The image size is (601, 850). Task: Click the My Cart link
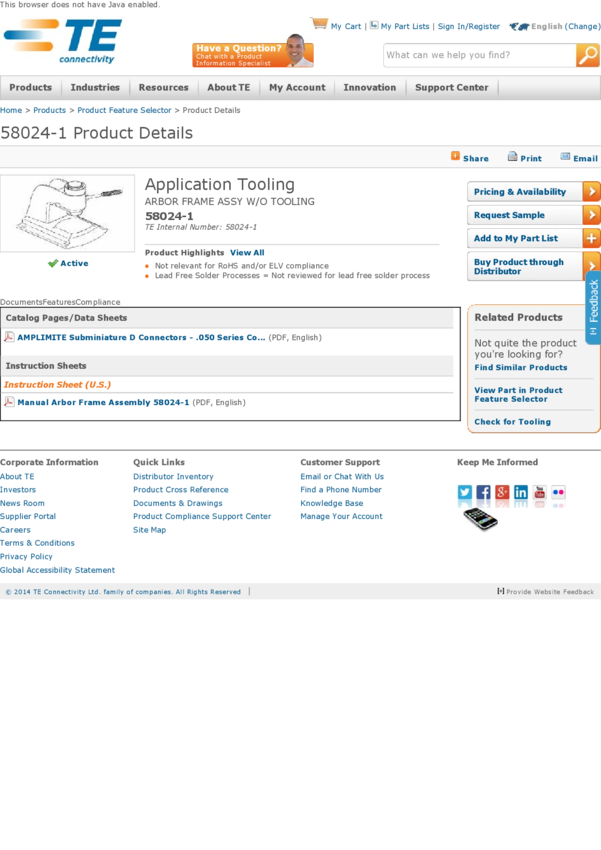pyautogui.click(x=346, y=26)
